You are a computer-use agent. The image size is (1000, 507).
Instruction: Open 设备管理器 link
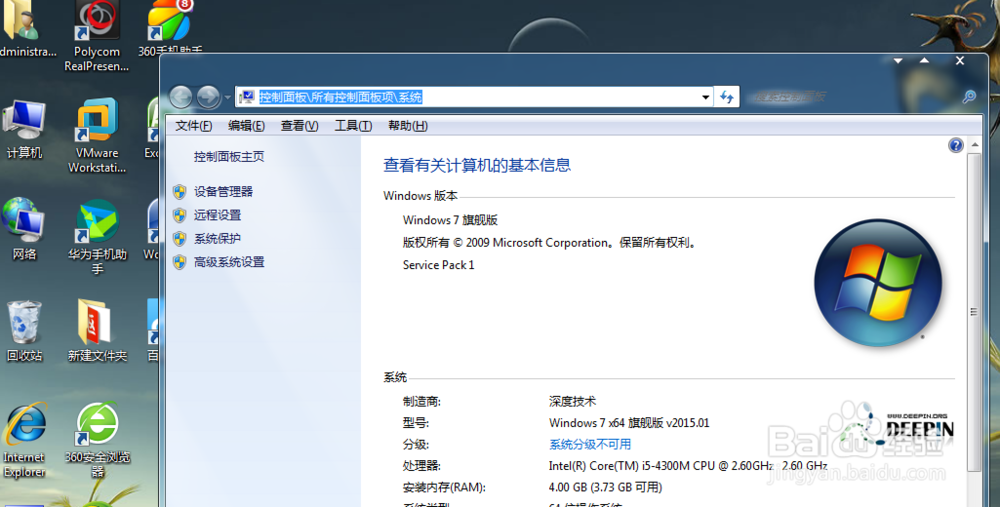coord(223,191)
